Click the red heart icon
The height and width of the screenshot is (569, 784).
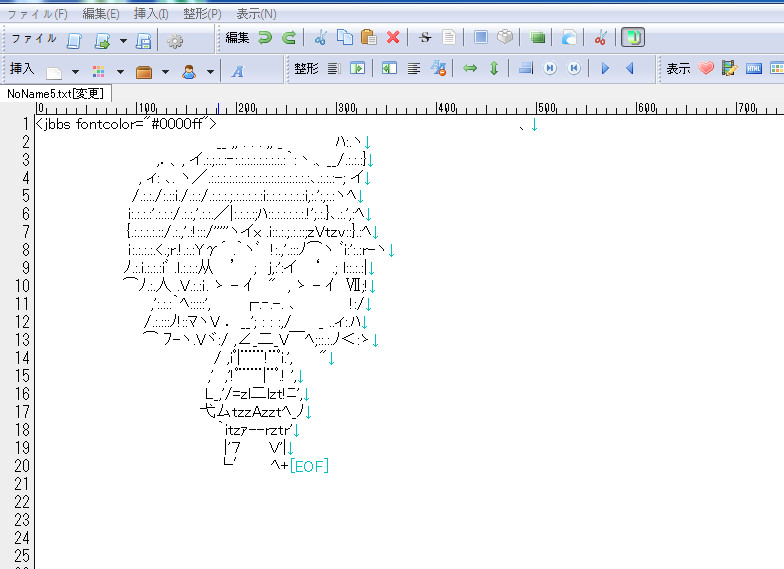pyautogui.click(x=706, y=69)
